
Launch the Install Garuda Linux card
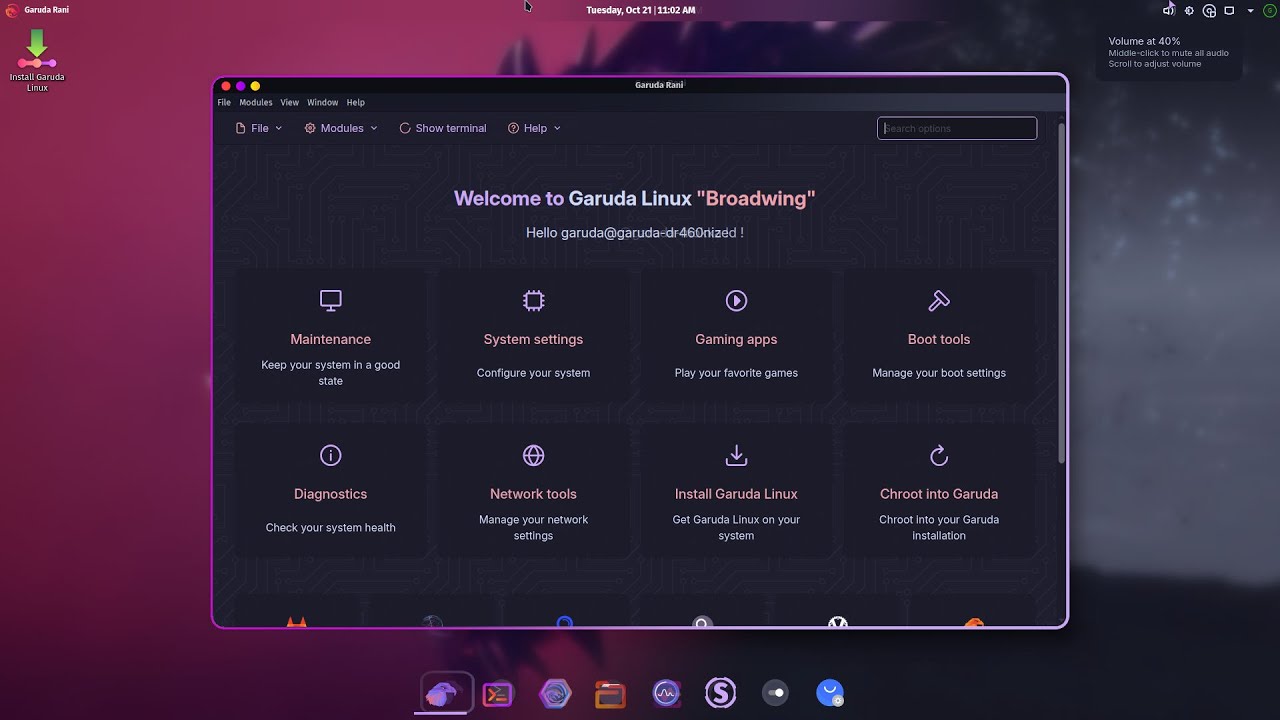(x=736, y=492)
